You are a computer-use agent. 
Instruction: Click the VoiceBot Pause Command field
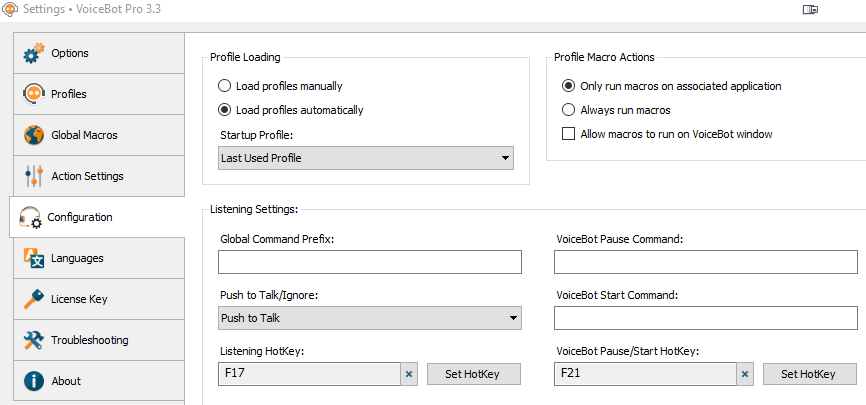(705, 262)
